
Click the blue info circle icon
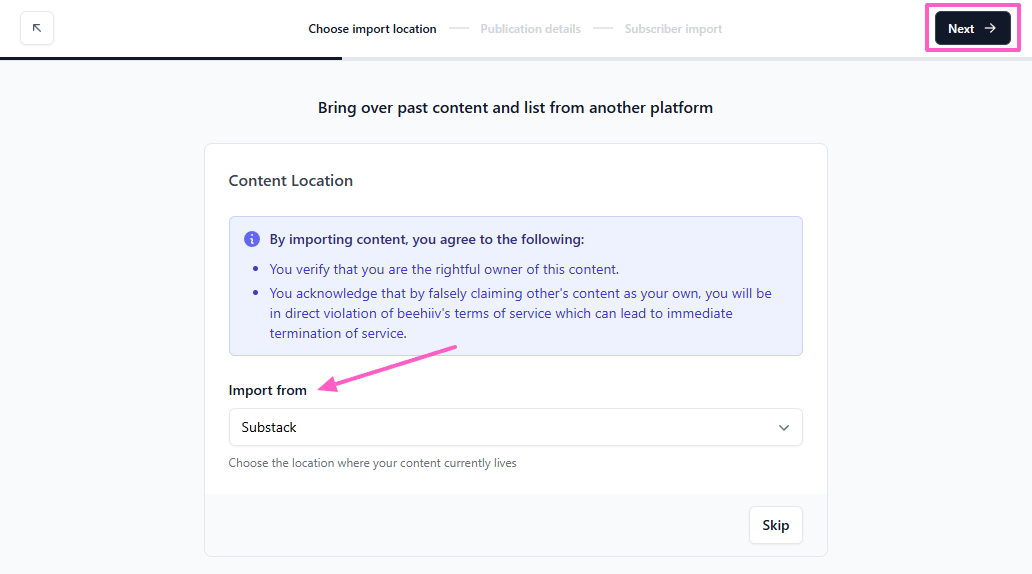[x=252, y=240]
